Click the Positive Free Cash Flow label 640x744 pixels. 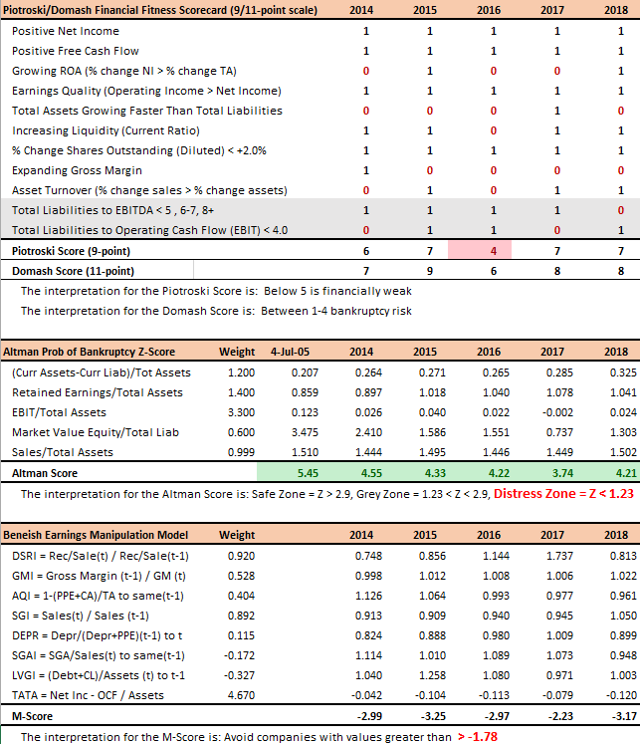coord(75,51)
